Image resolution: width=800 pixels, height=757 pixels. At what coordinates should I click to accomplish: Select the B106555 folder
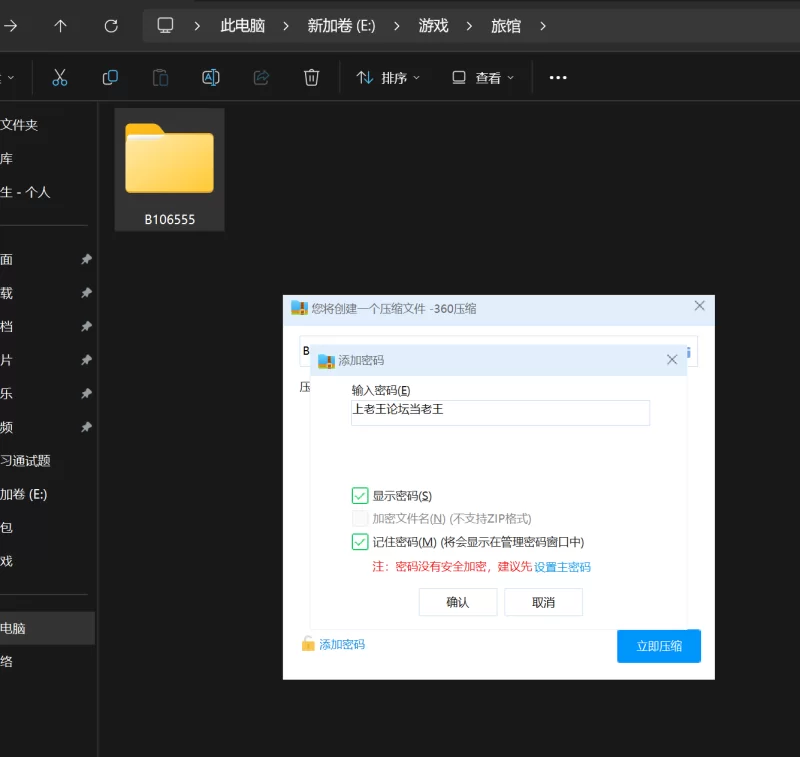(x=169, y=169)
